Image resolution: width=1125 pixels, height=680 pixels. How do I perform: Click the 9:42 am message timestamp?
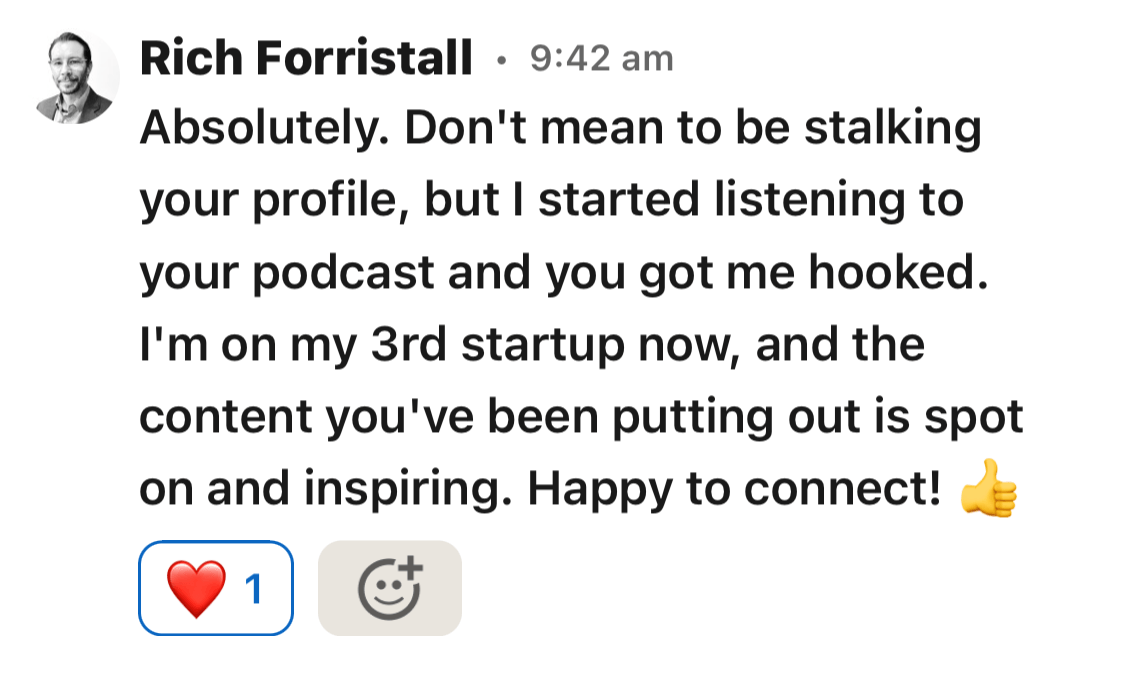click(601, 60)
